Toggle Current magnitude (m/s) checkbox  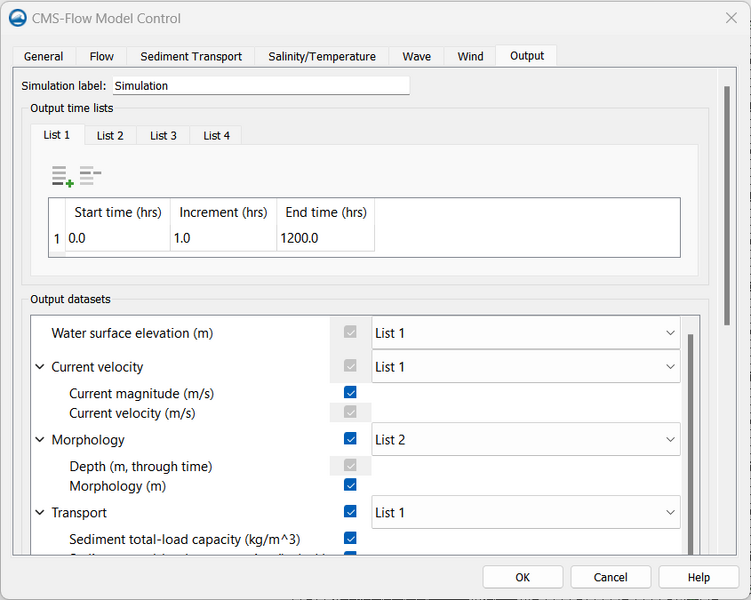click(350, 393)
